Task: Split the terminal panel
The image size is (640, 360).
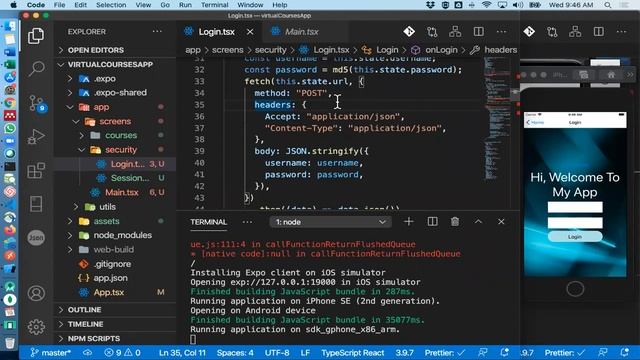Action: (x=432, y=222)
